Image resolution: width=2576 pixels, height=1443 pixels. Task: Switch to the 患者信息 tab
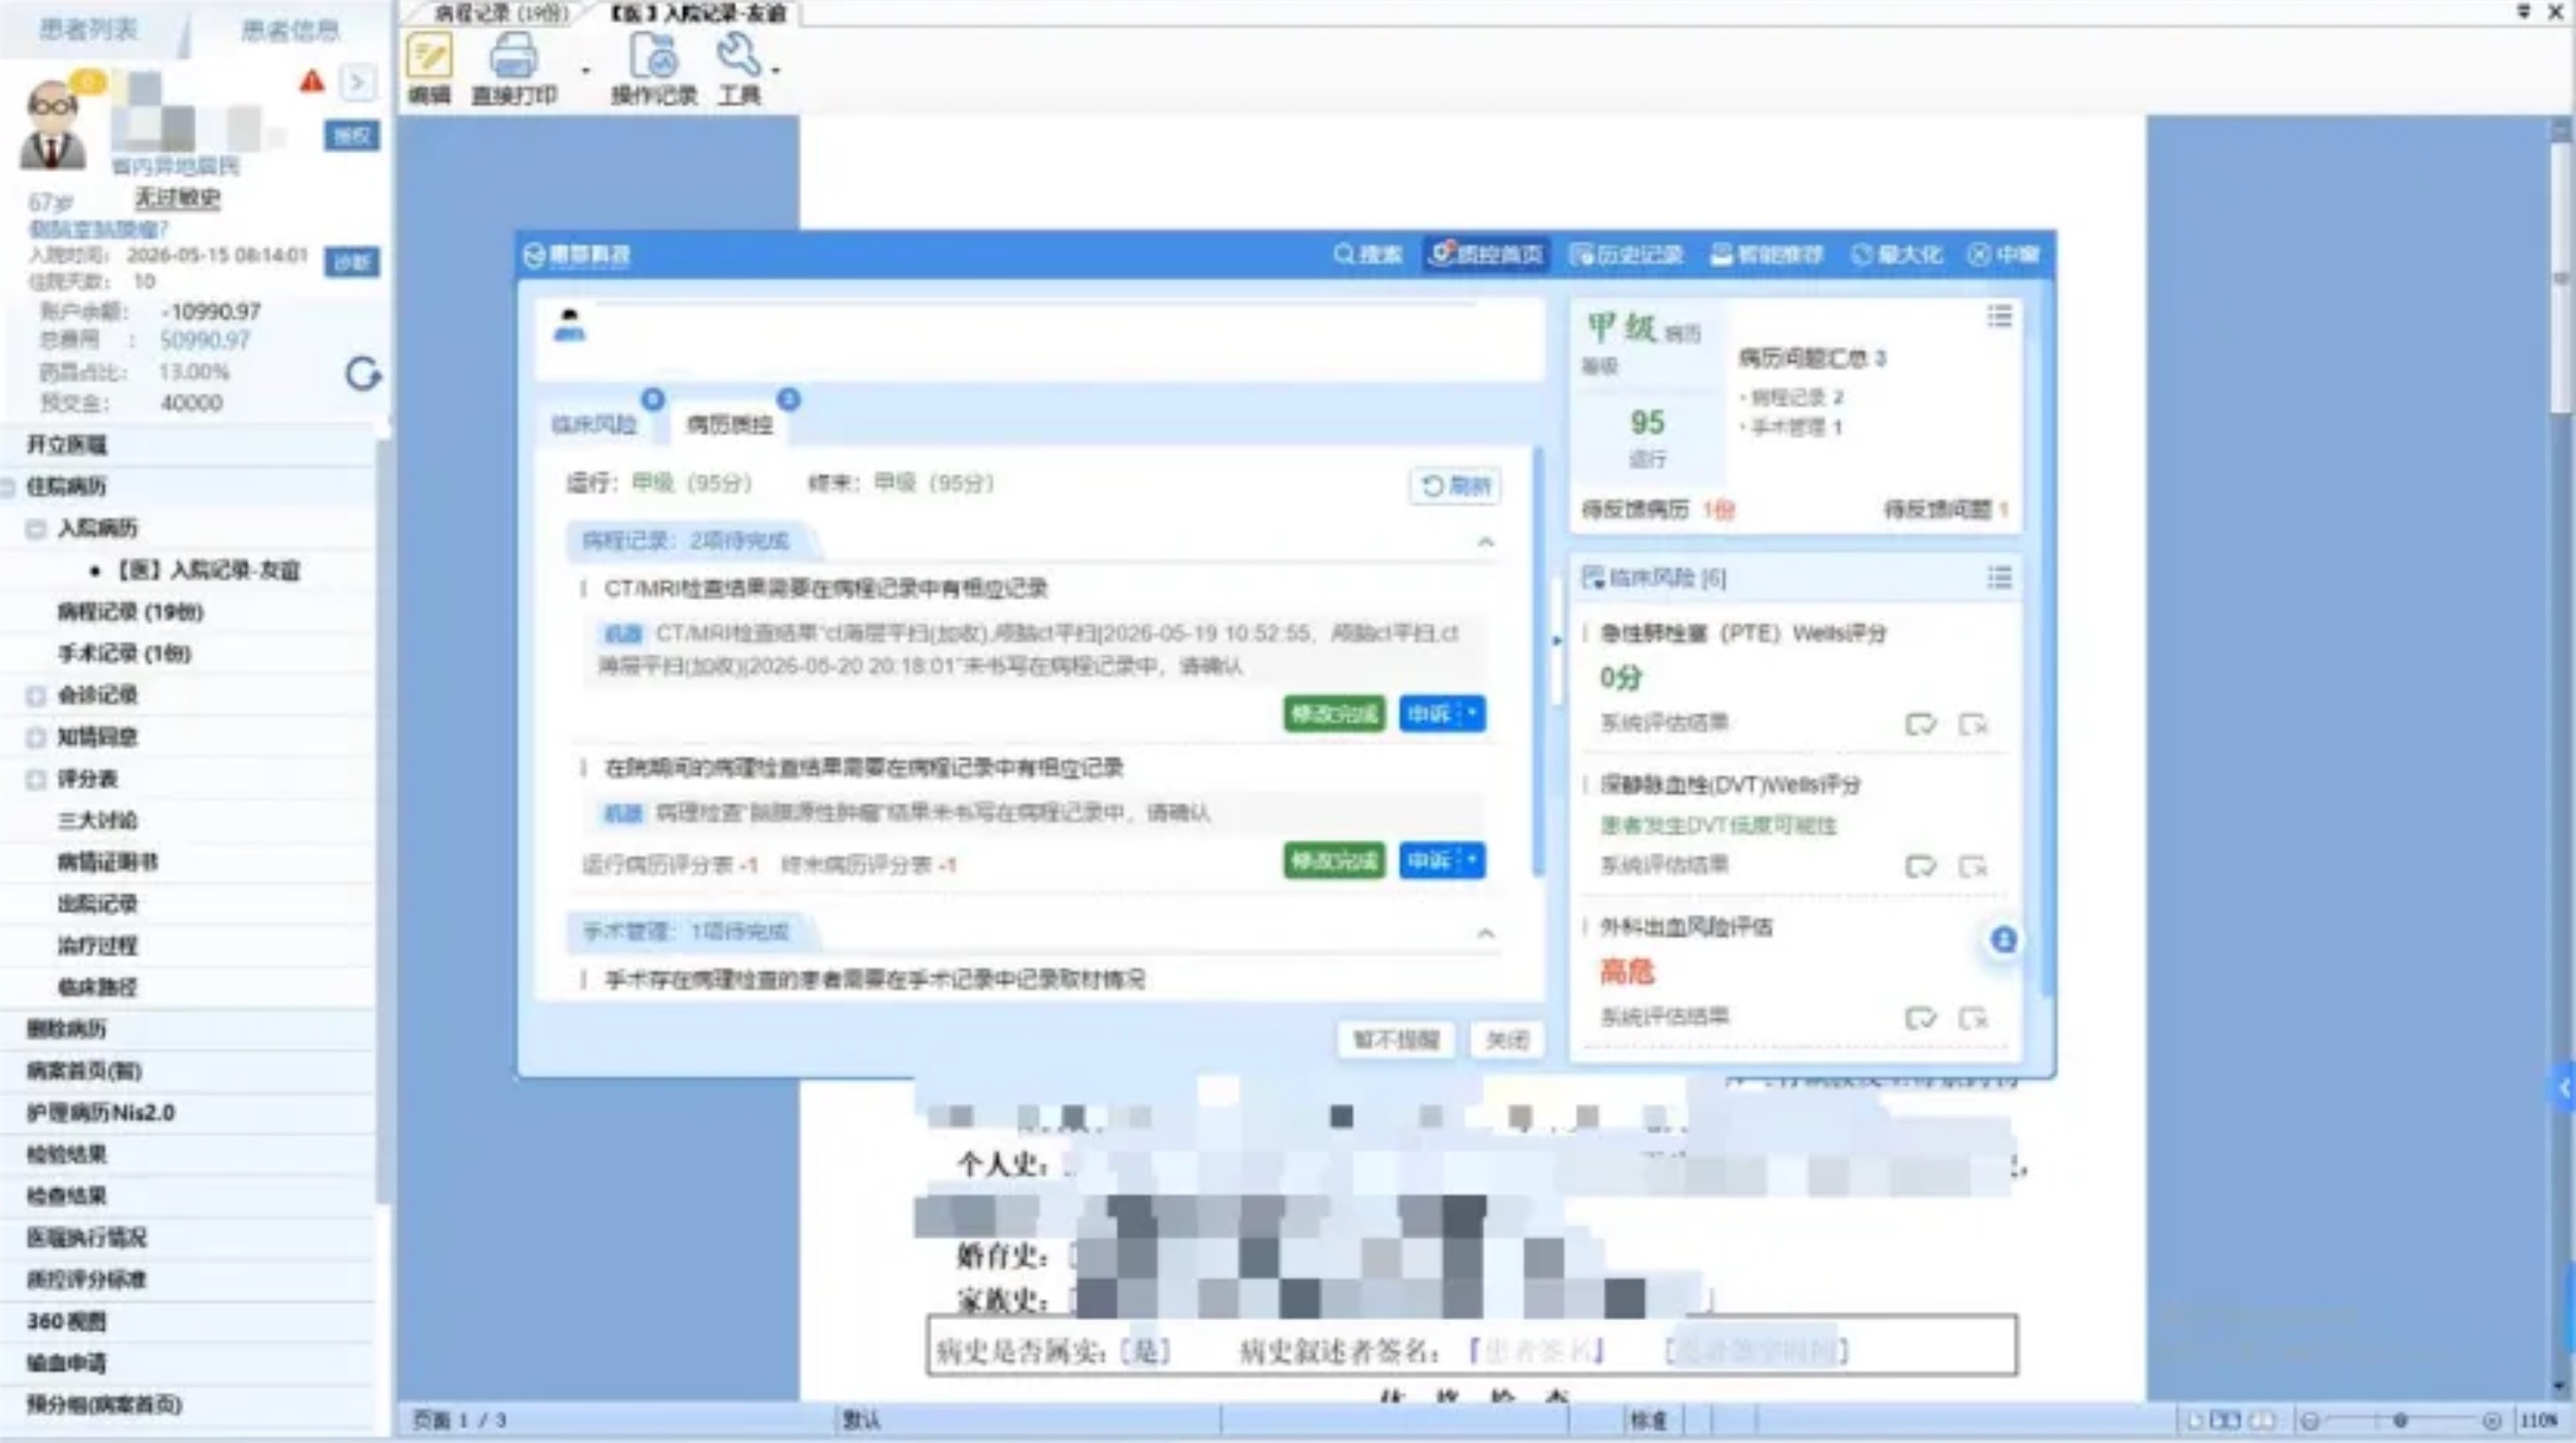290,29
